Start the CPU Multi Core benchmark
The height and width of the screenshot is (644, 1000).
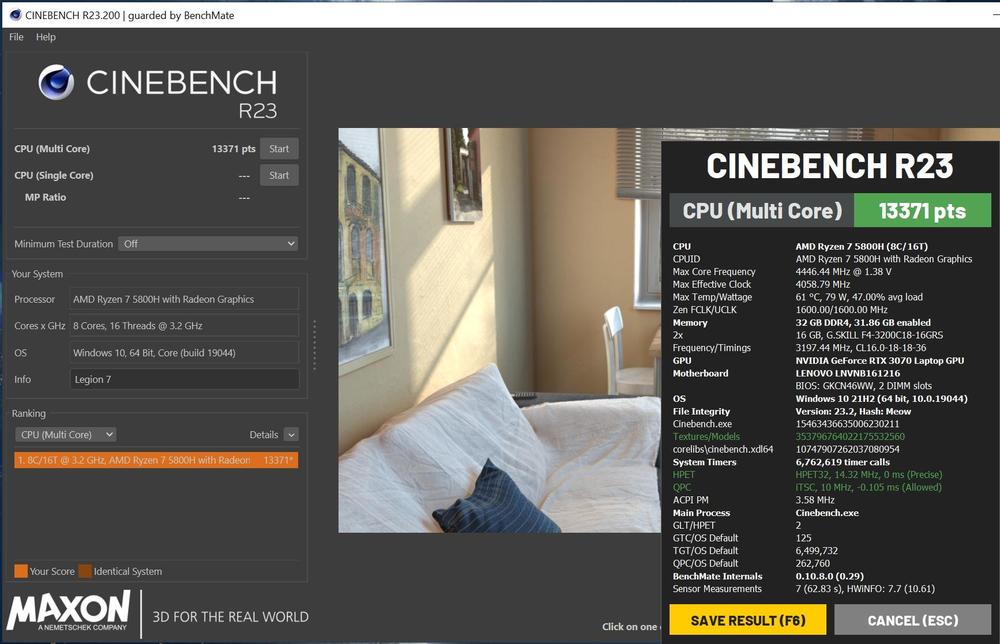coord(279,149)
